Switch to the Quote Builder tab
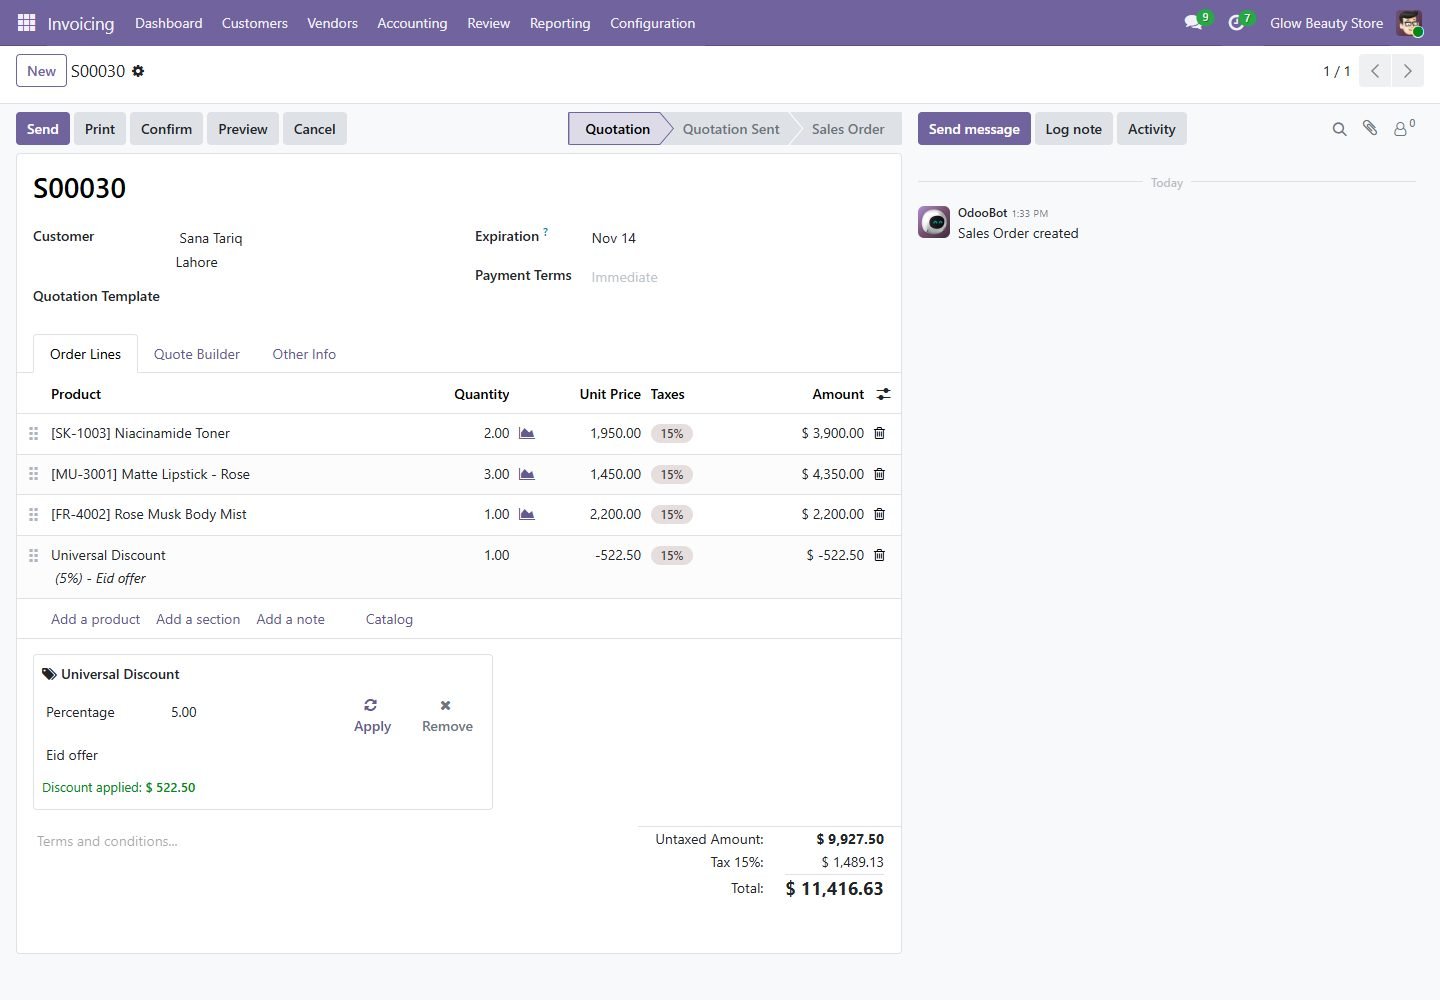1440x1000 pixels. (197, 354)
